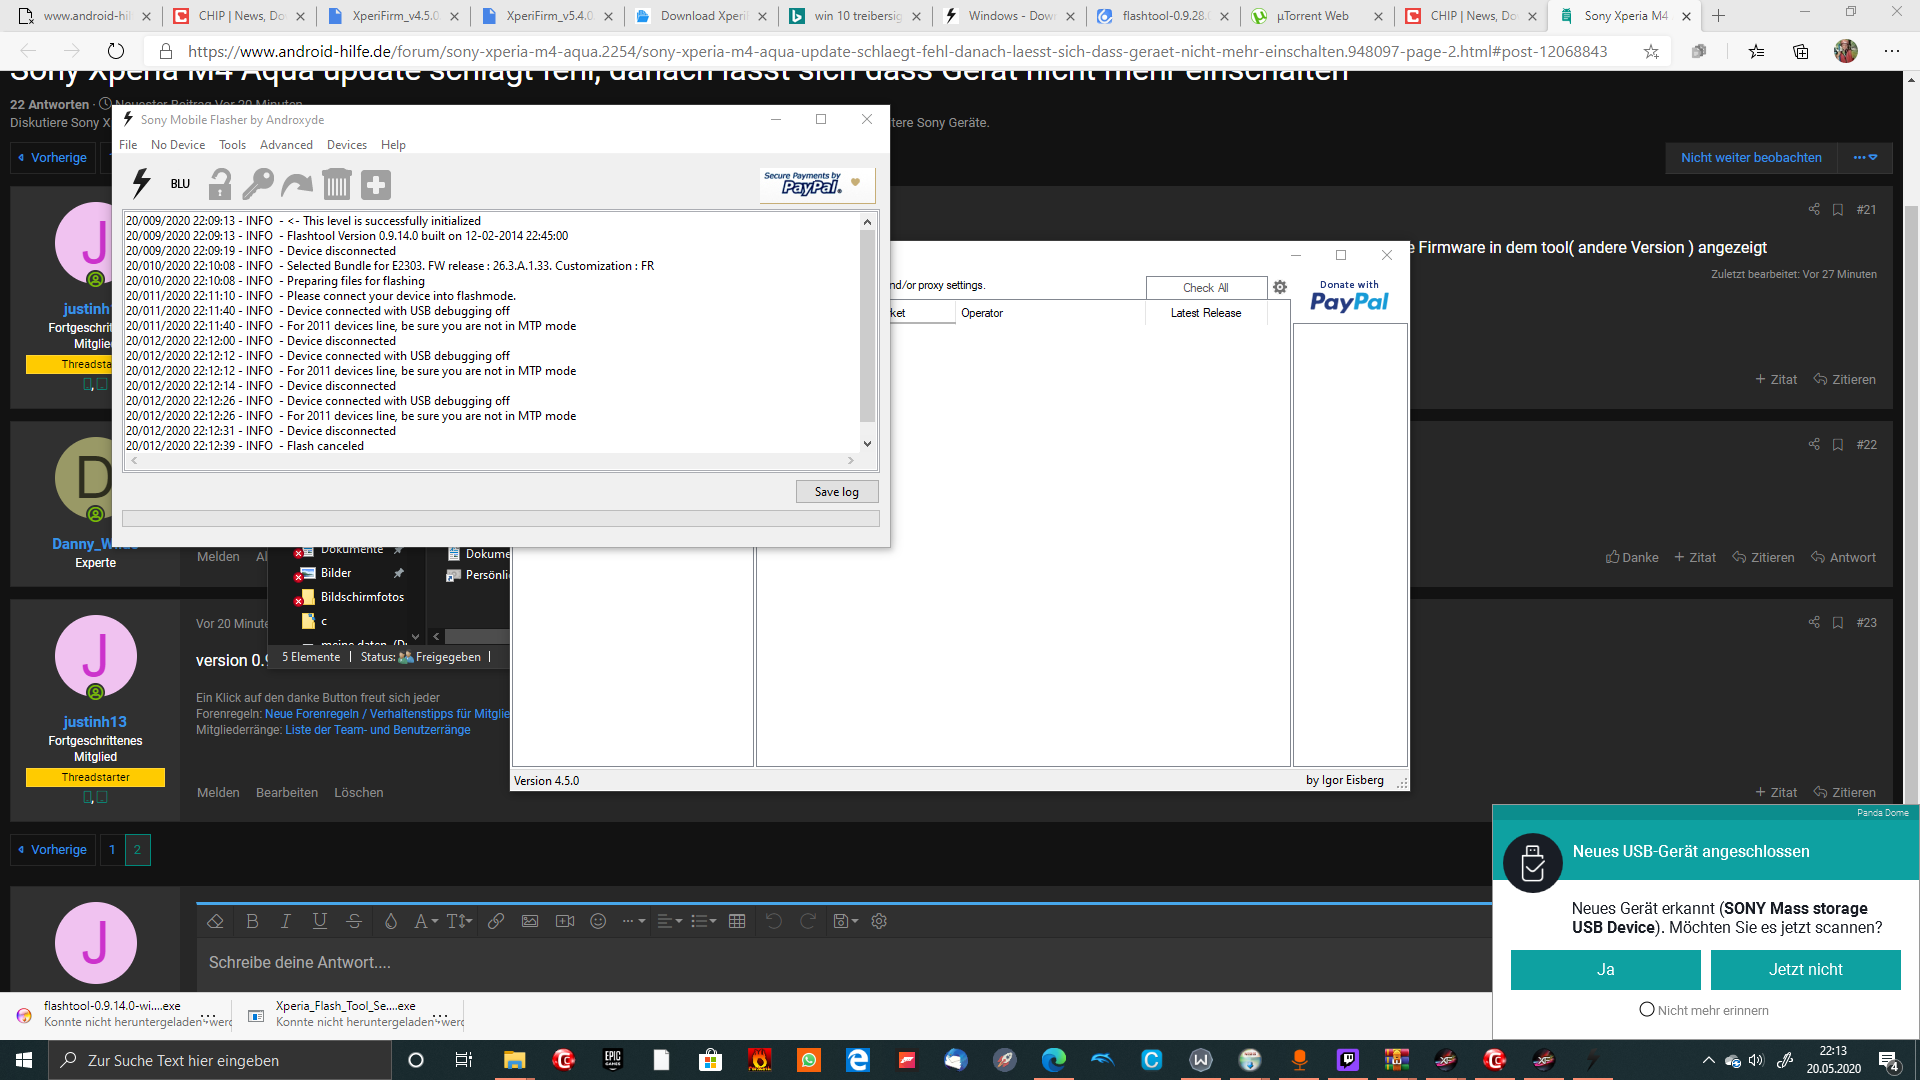
Task: Click the eraser remove-formatting icon in editor
Action: (215, 922)
